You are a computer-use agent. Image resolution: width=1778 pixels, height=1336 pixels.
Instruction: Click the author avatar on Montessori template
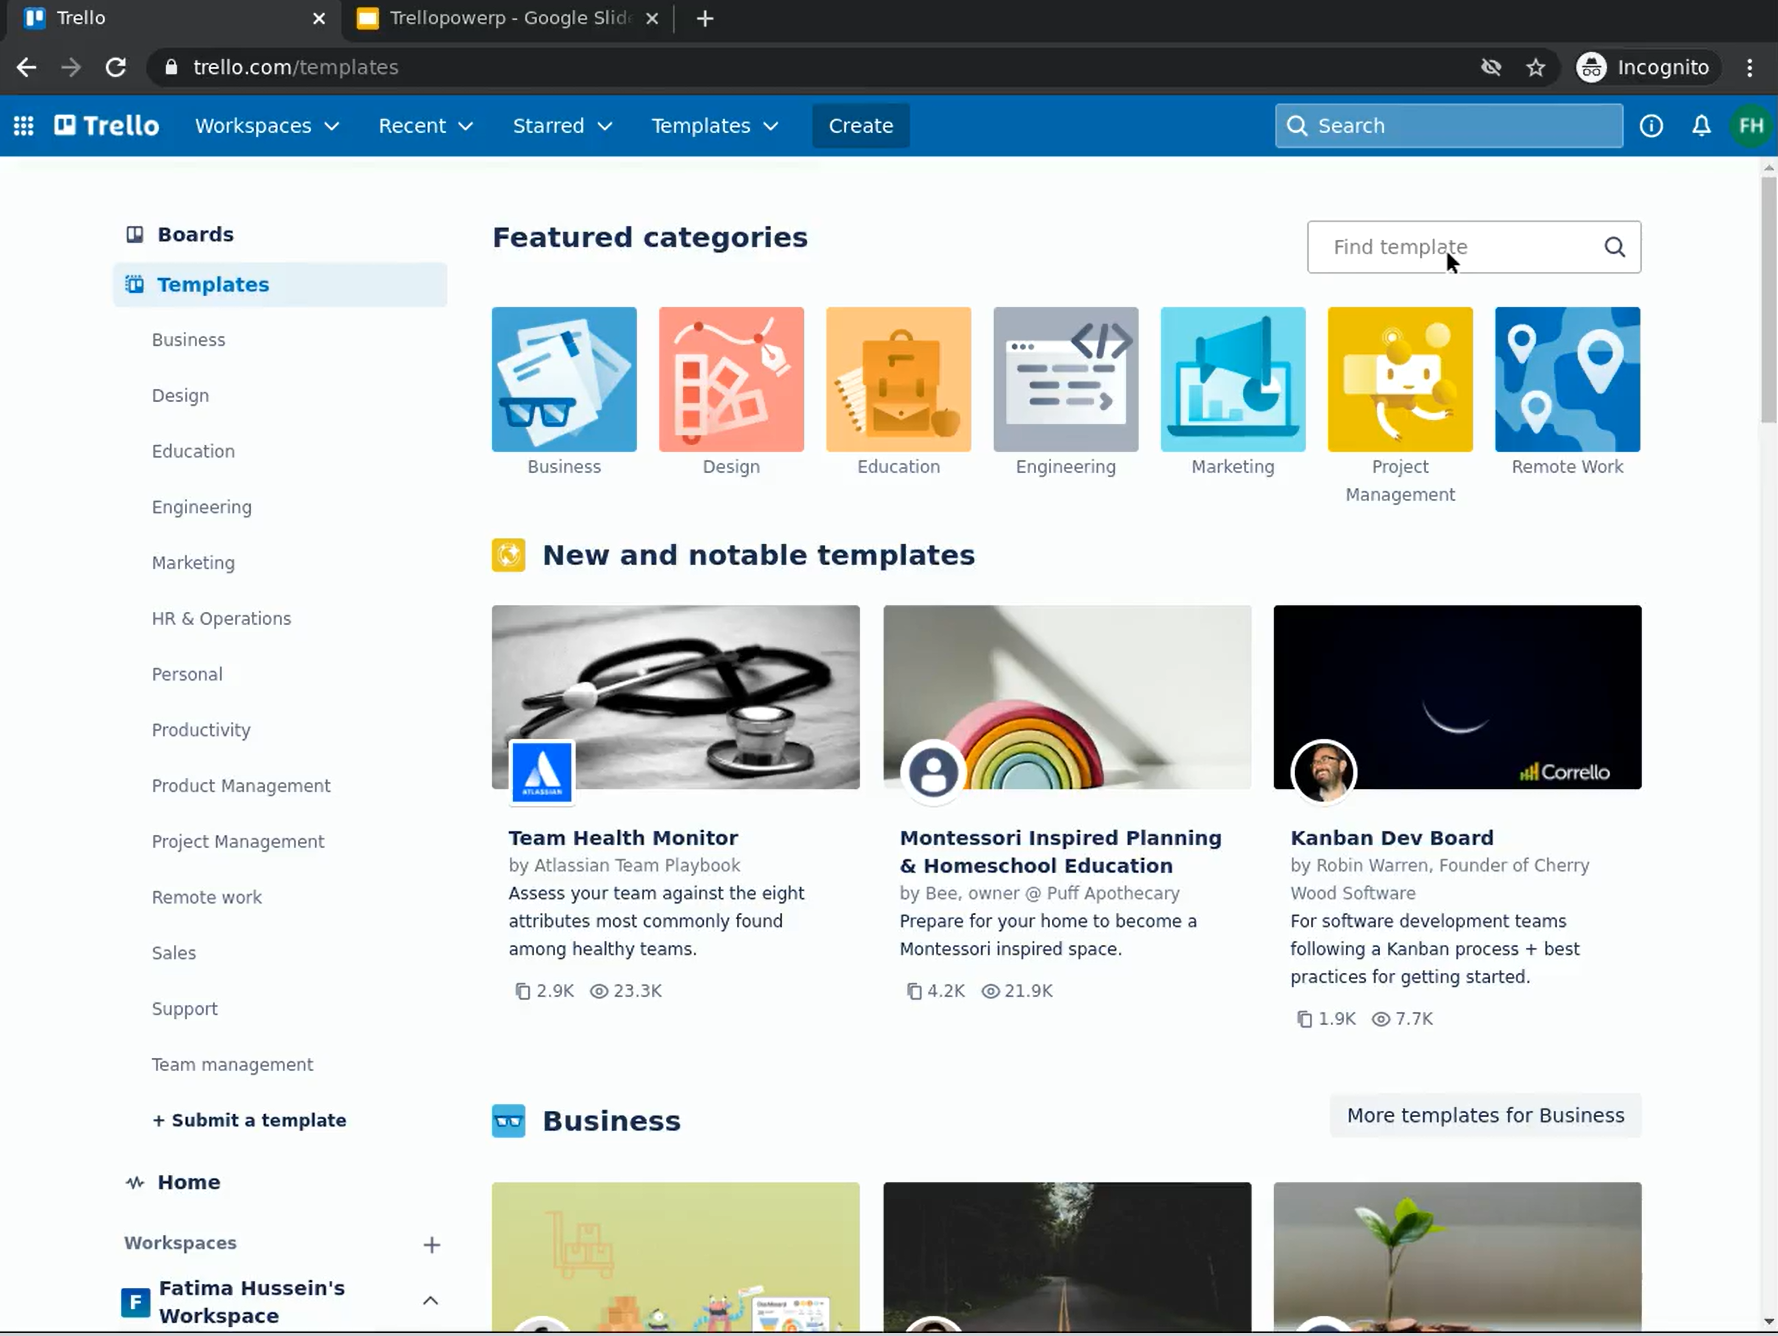point(933,772)
